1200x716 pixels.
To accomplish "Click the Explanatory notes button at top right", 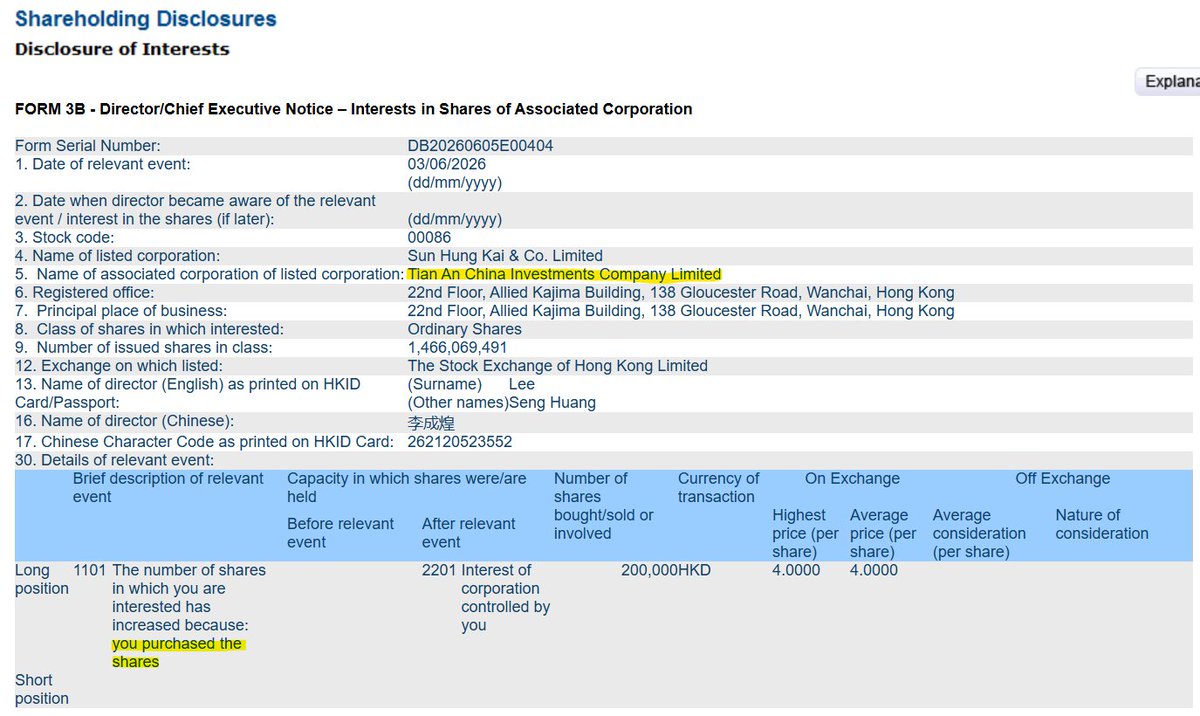I will point(1168,82).
